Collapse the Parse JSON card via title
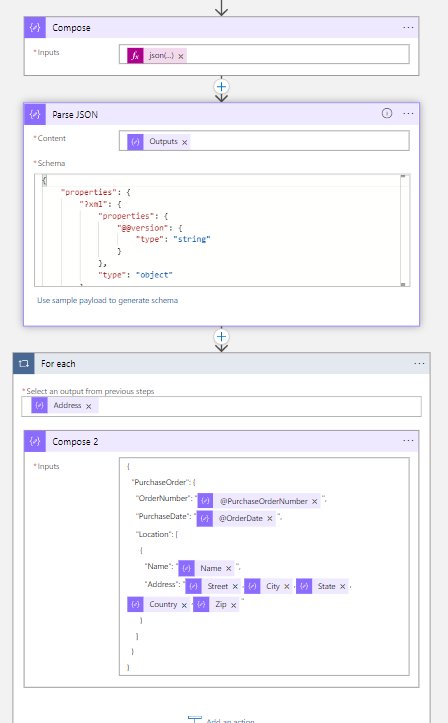 (75, 115)
